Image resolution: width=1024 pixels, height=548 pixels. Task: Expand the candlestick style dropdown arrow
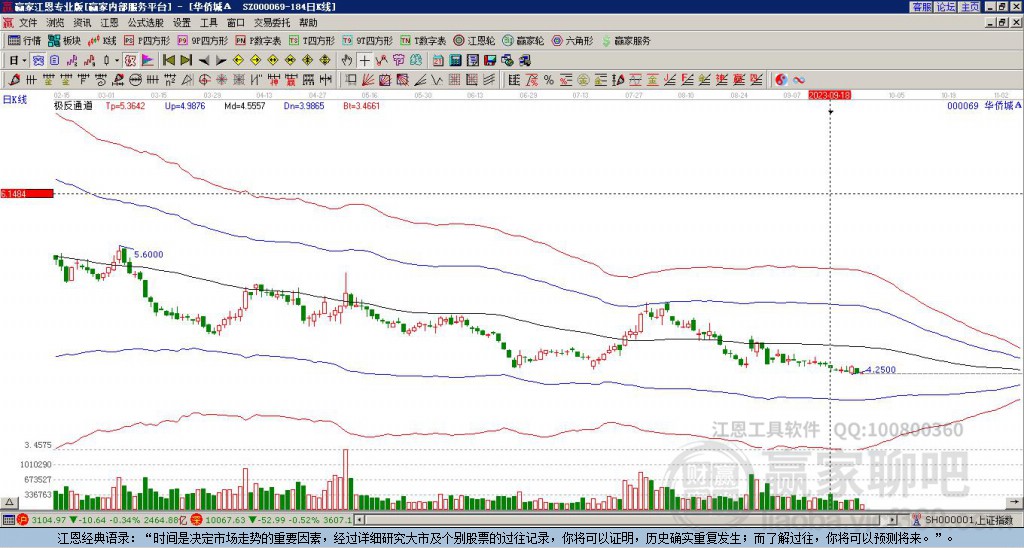click(x=117, y=60)
